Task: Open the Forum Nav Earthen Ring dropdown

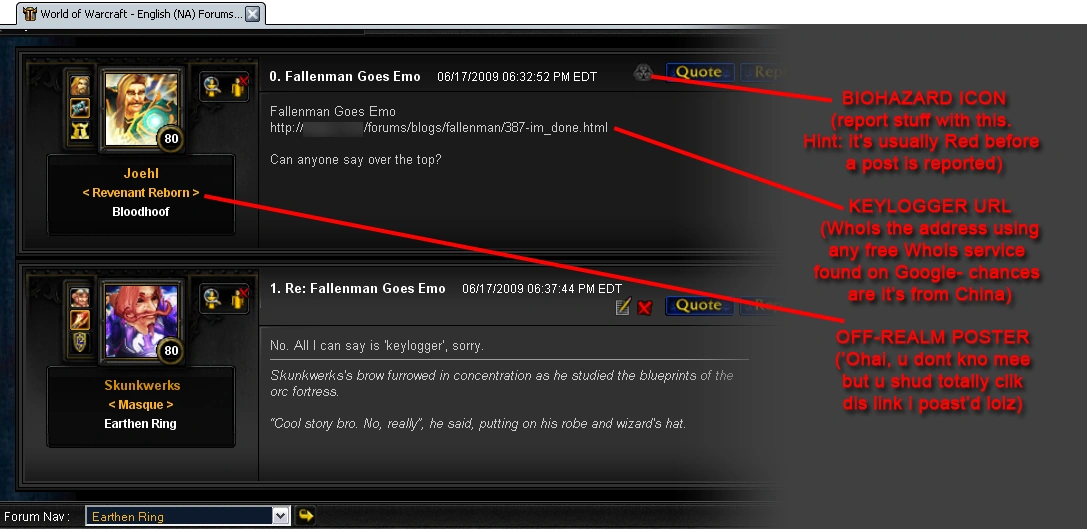Action: [187, 516]
